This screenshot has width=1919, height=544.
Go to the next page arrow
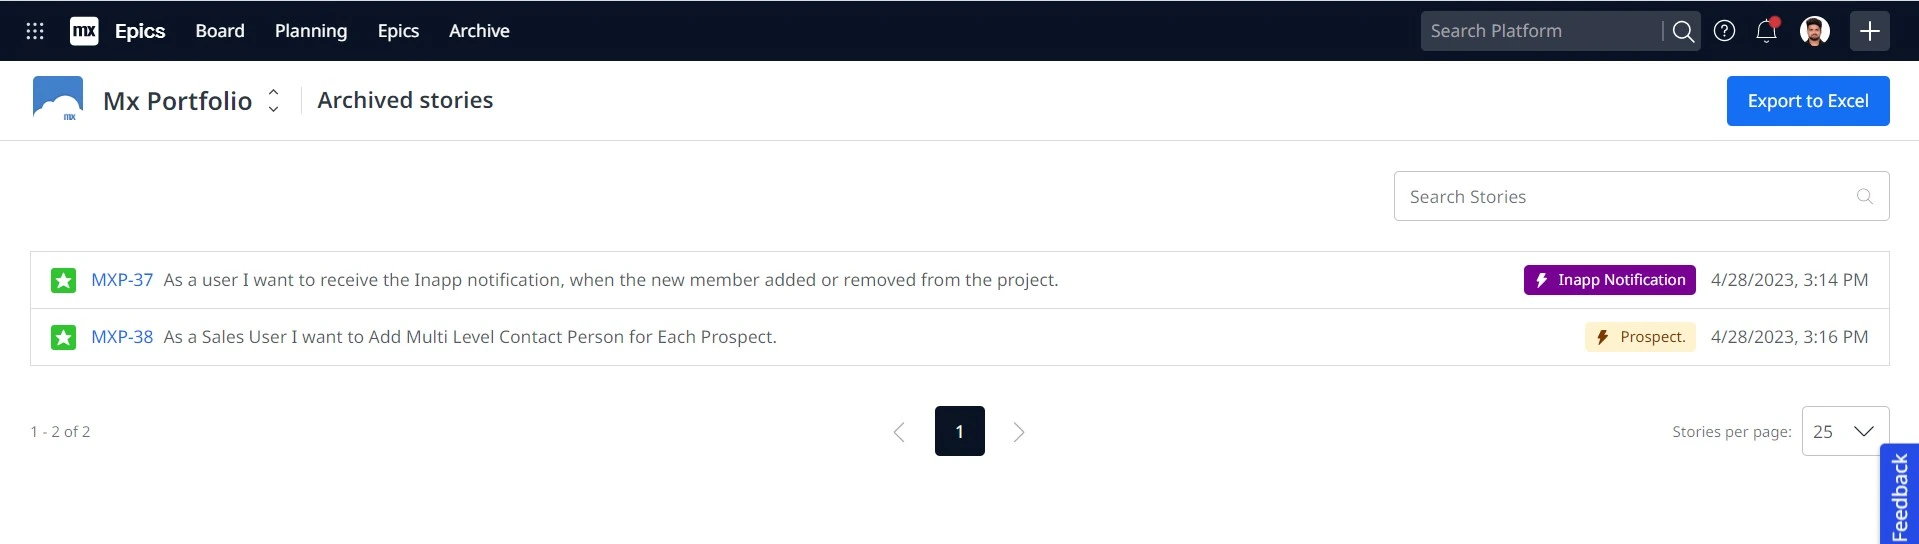[x=1018, y=432]
